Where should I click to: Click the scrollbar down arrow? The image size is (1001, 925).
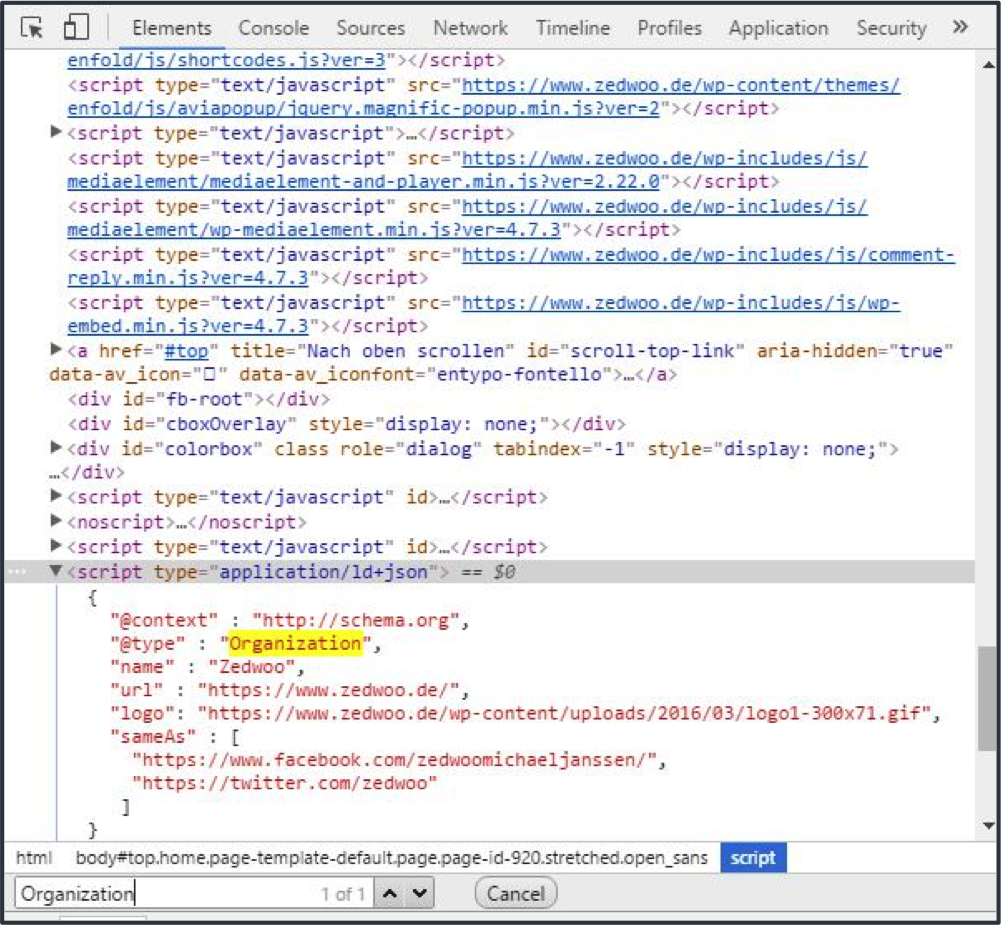click(988, 825)
